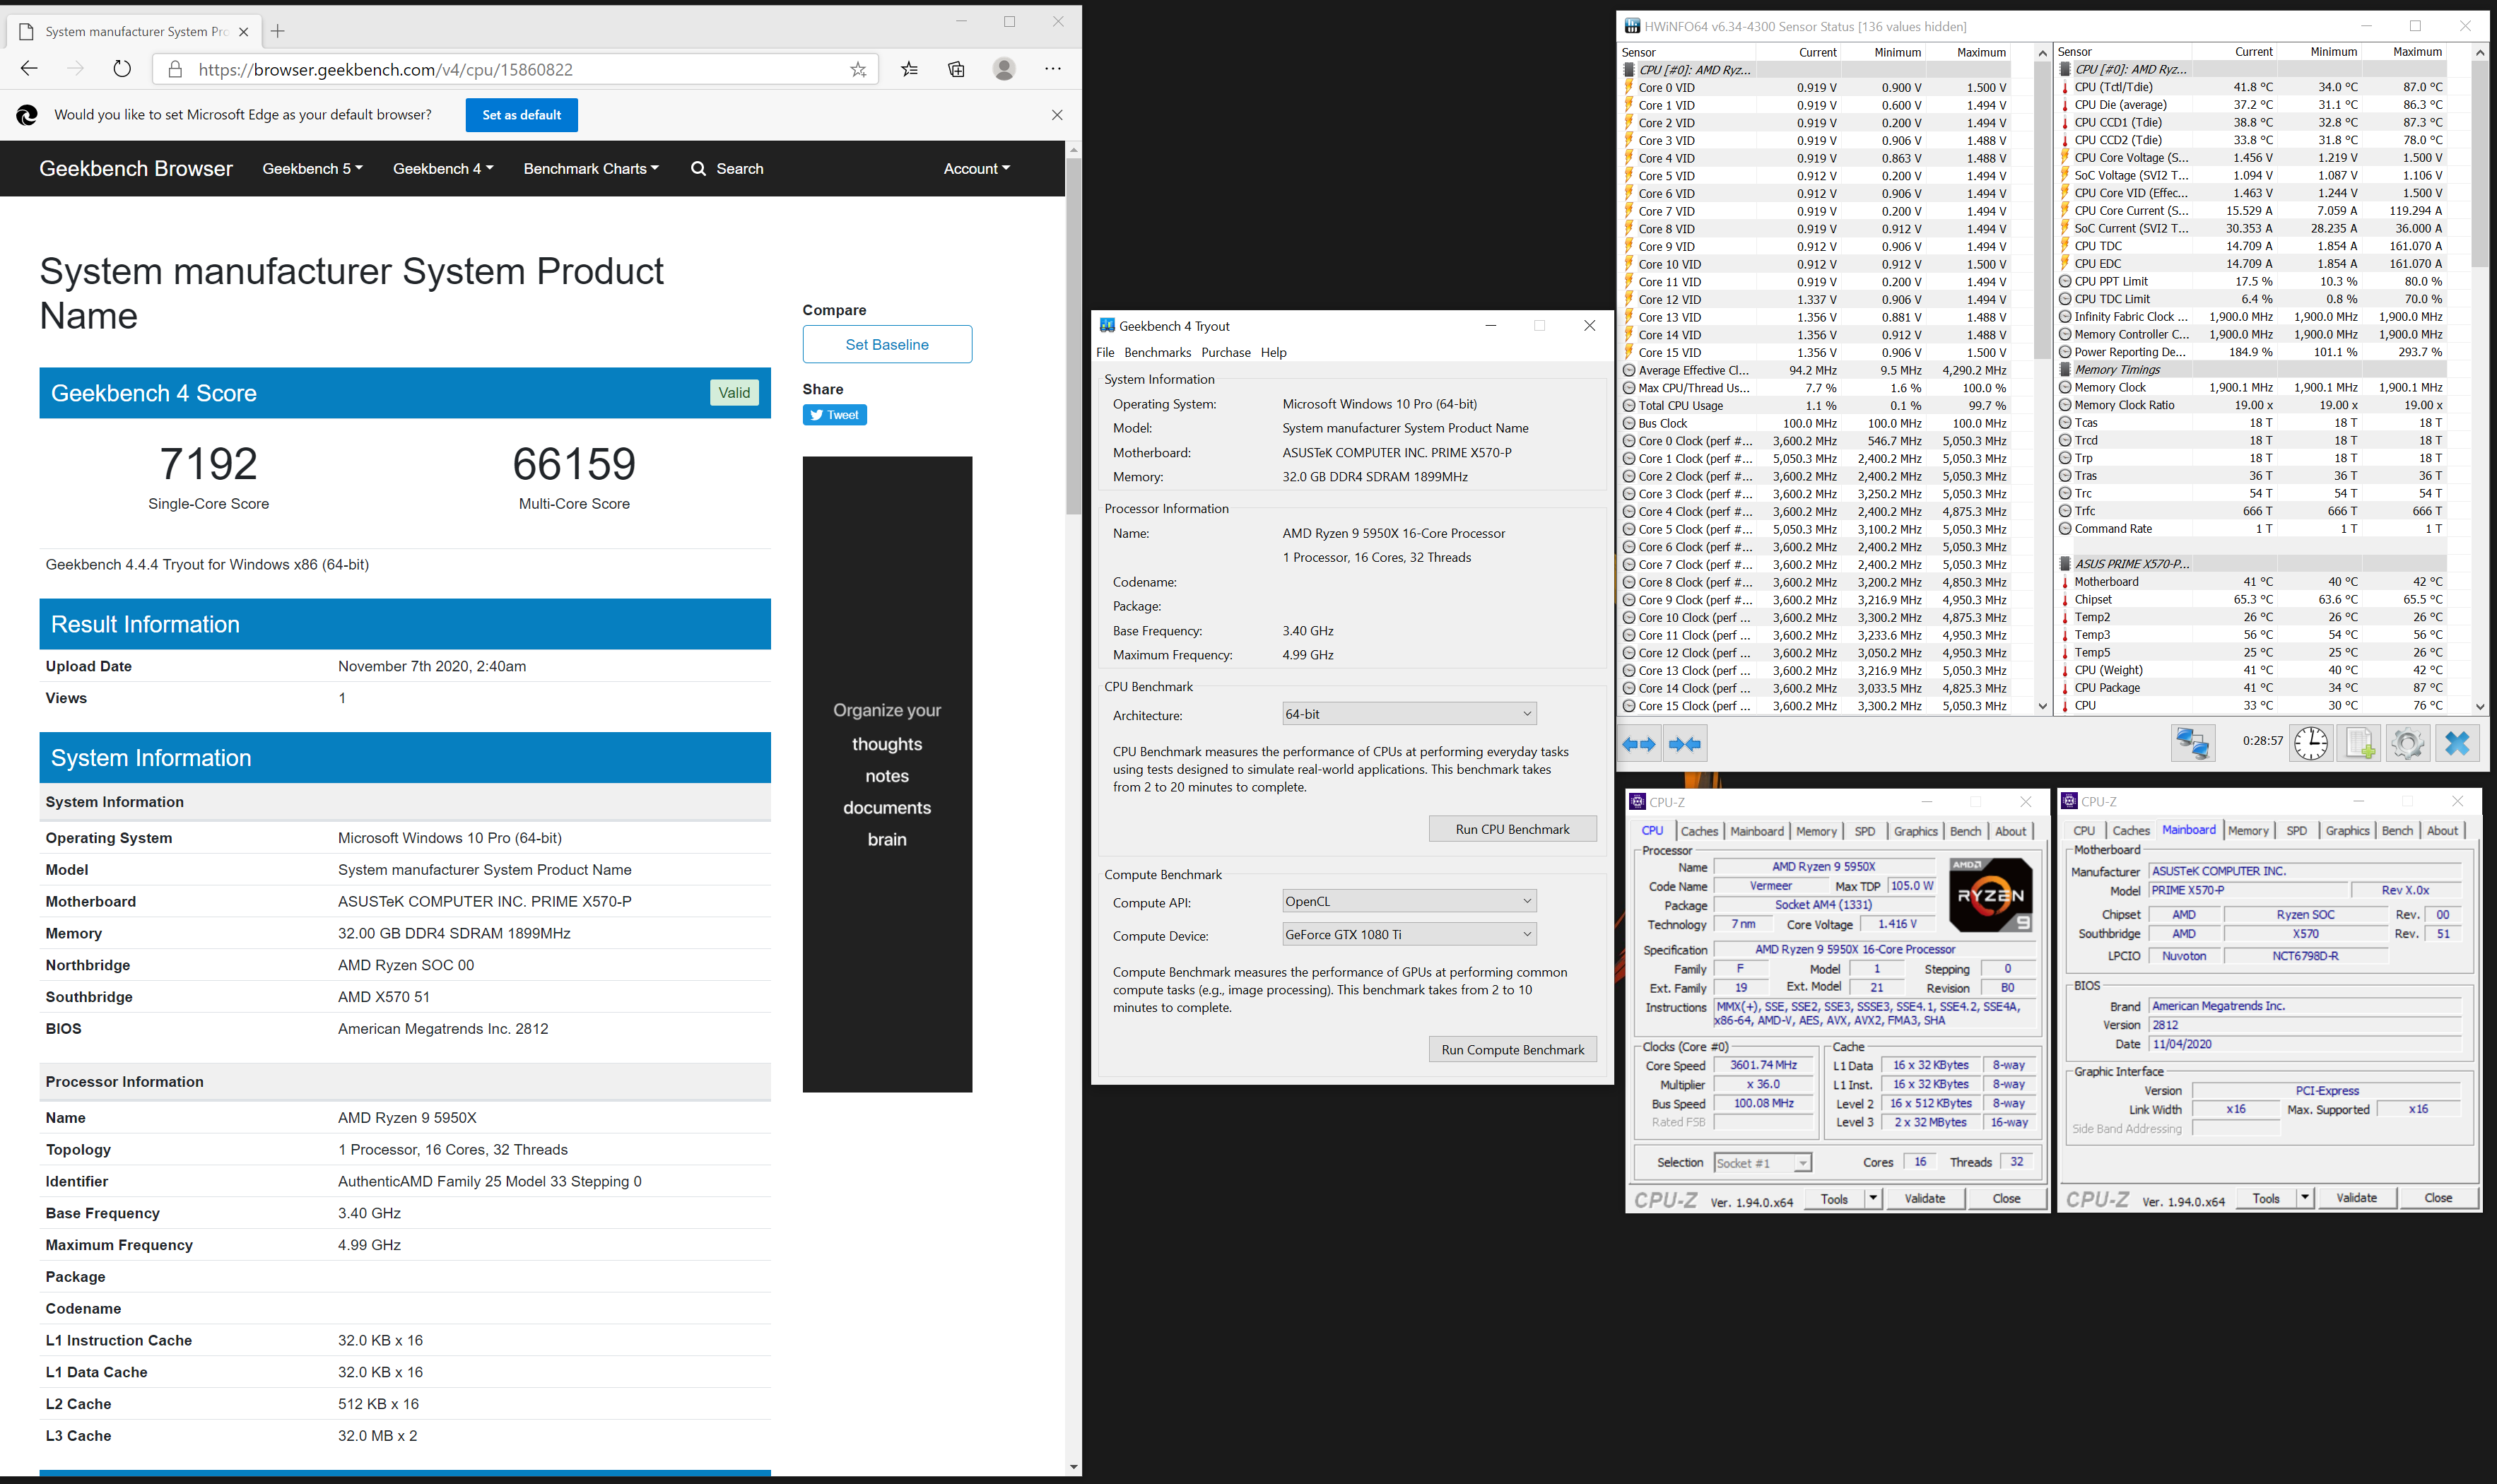Image resolution: width=2497 pixels, height=1484 pixels.
Task: Open a new browser tab with plus
Action: tap(278, 31)
